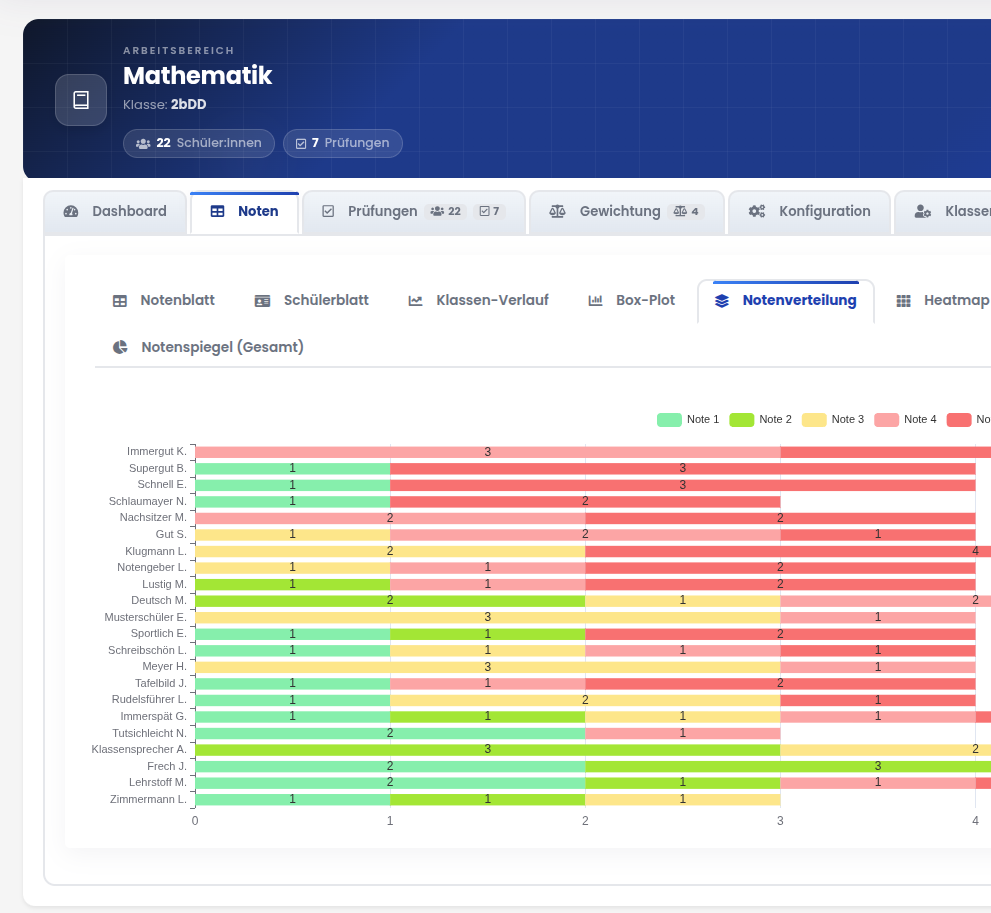Click the Musterschüler E. yellow Note 3 bar
991x913 pixels.
pos(488,617)
